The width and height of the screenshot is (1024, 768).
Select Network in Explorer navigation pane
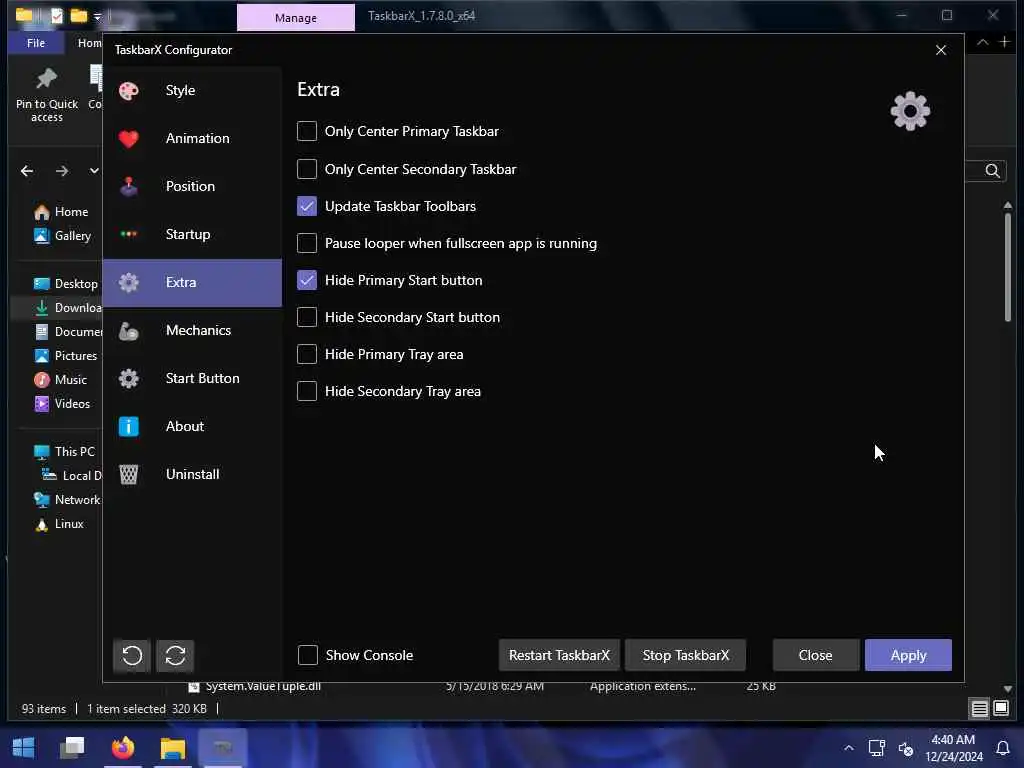coord(67,500)
